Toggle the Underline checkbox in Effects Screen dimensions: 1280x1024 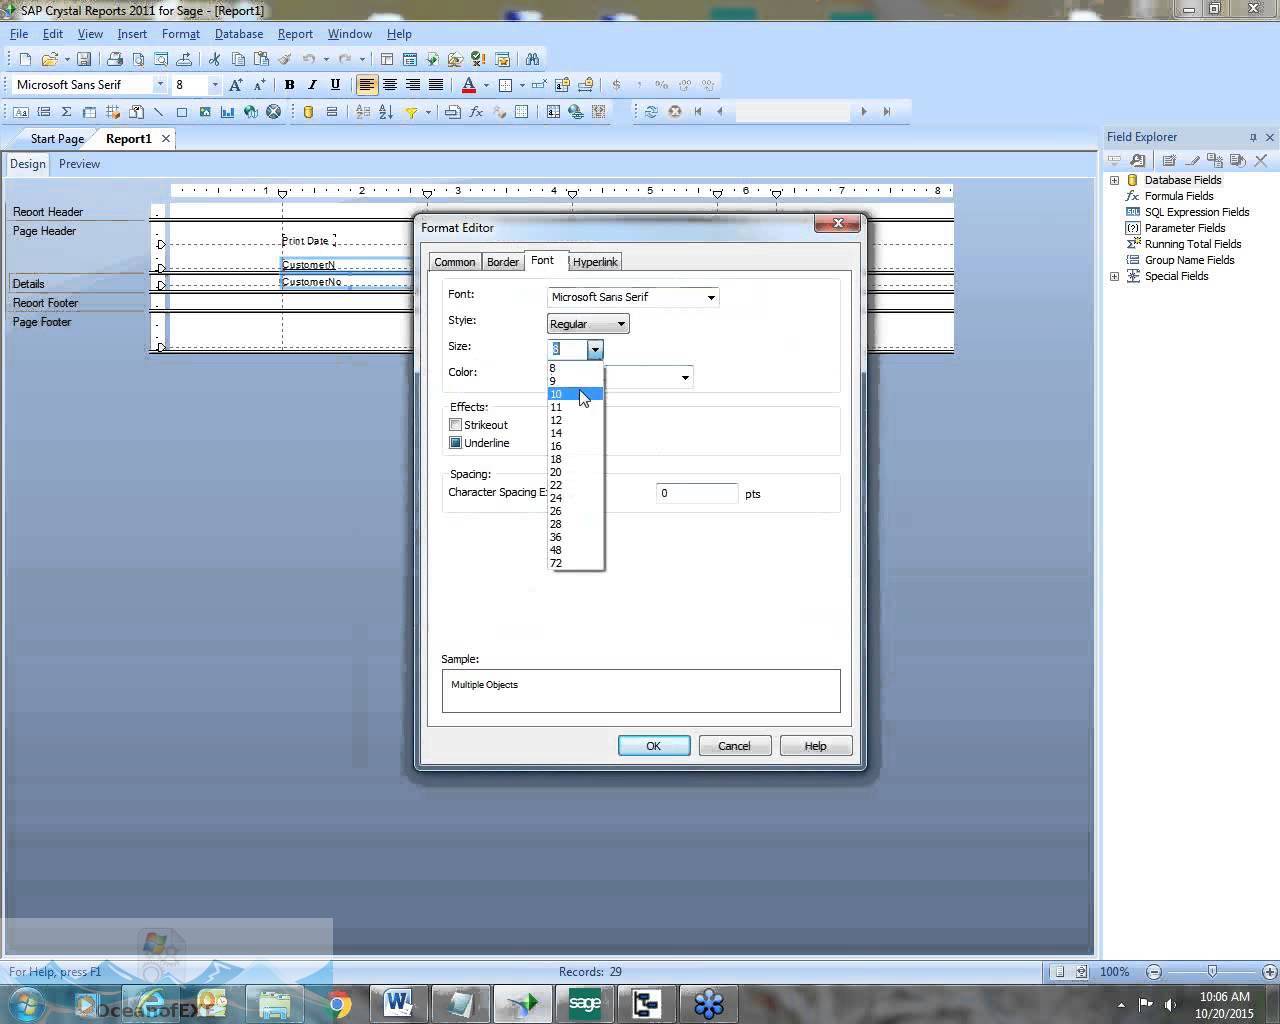[x=455, y=443]
